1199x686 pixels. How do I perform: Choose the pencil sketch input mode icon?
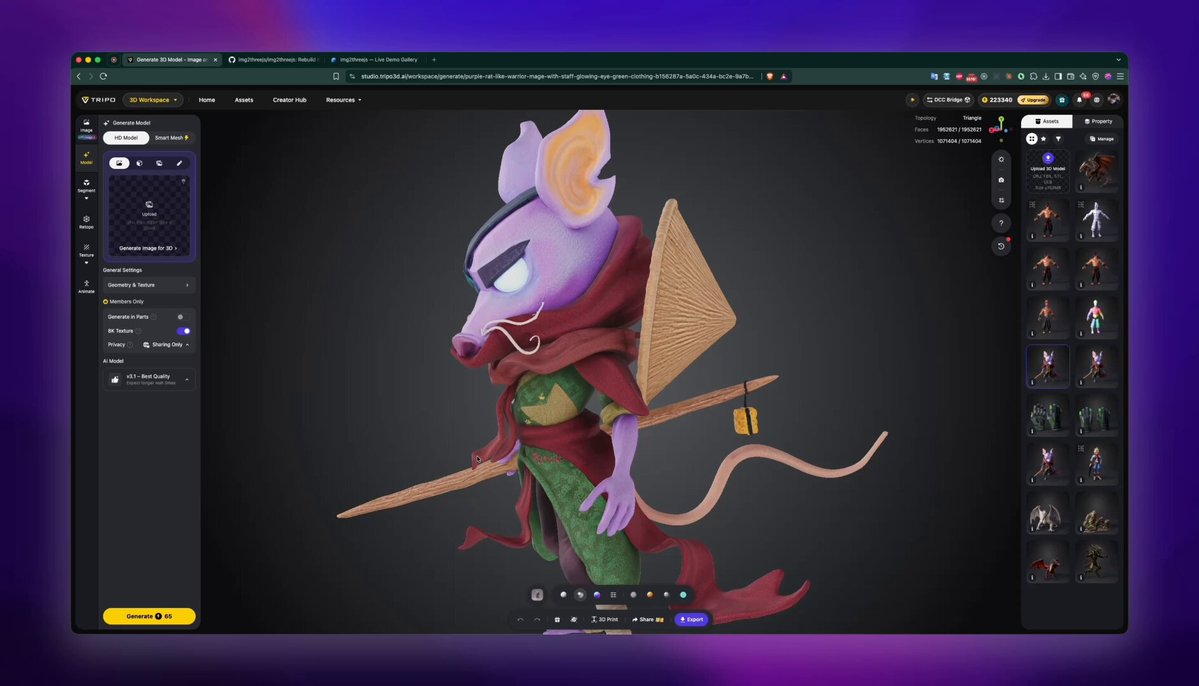tap(180, 163)
